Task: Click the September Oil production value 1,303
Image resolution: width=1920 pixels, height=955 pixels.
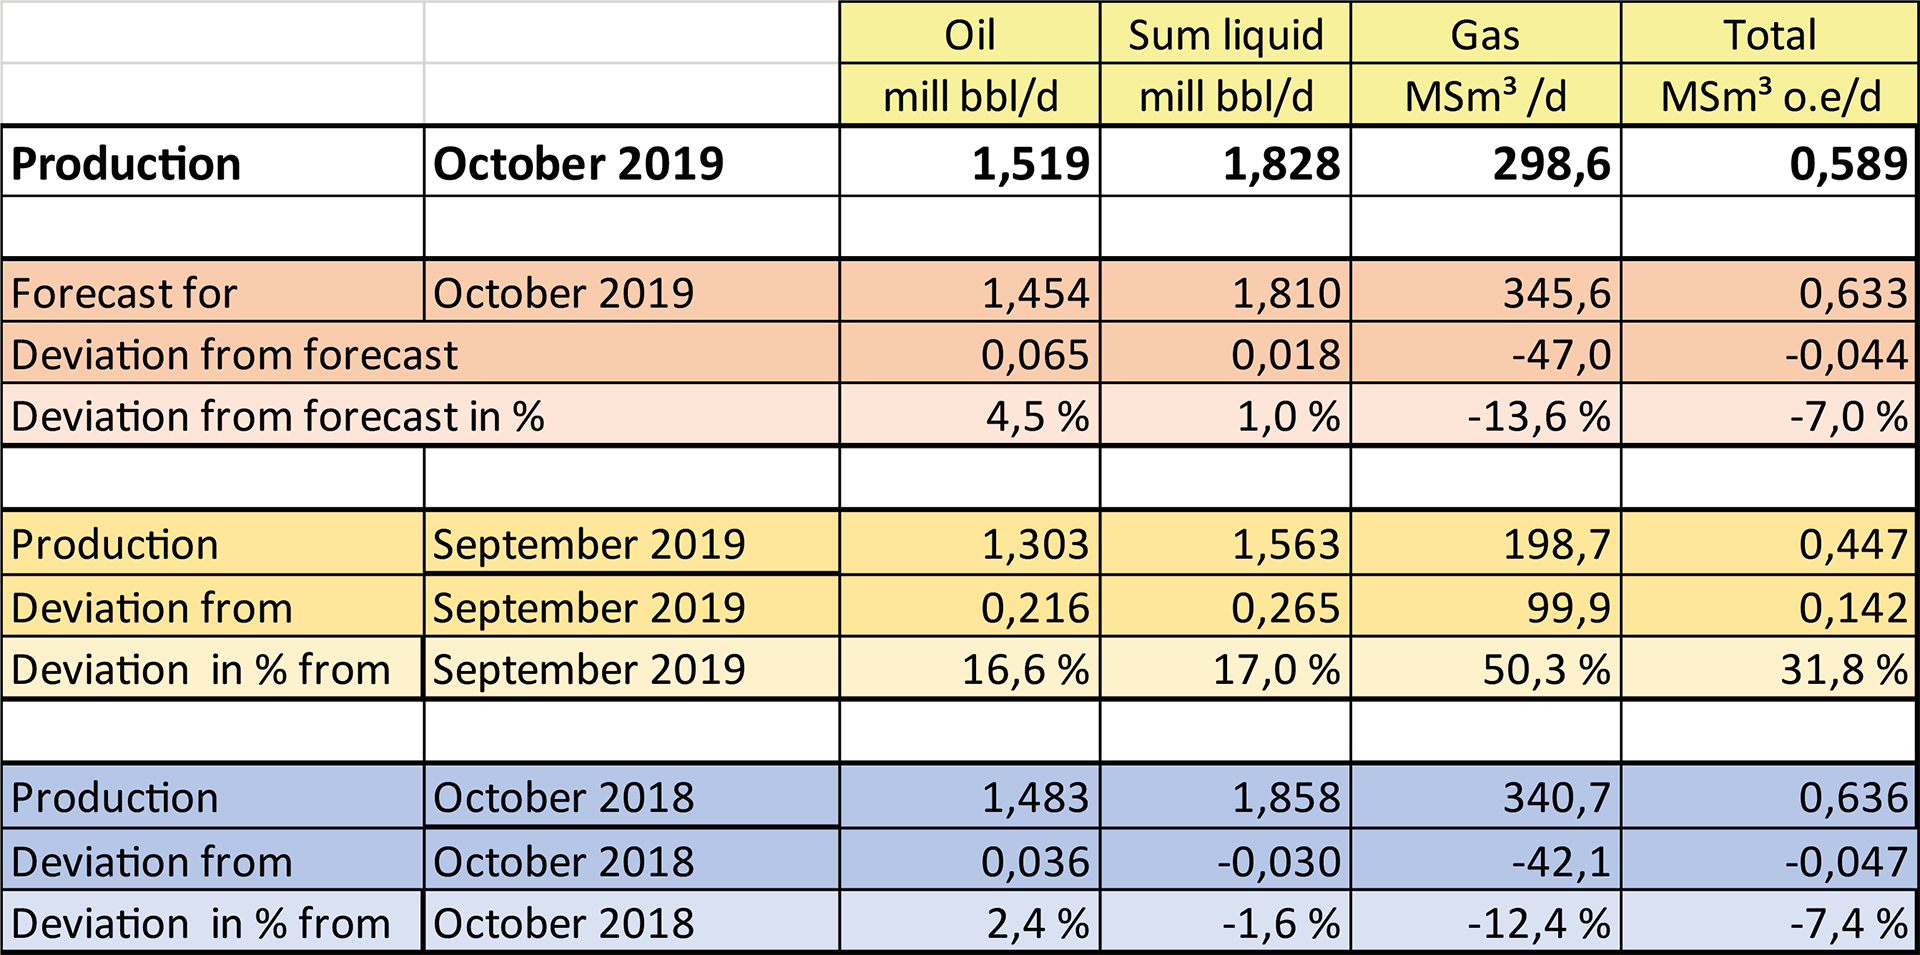Action: coord(1034,545)
